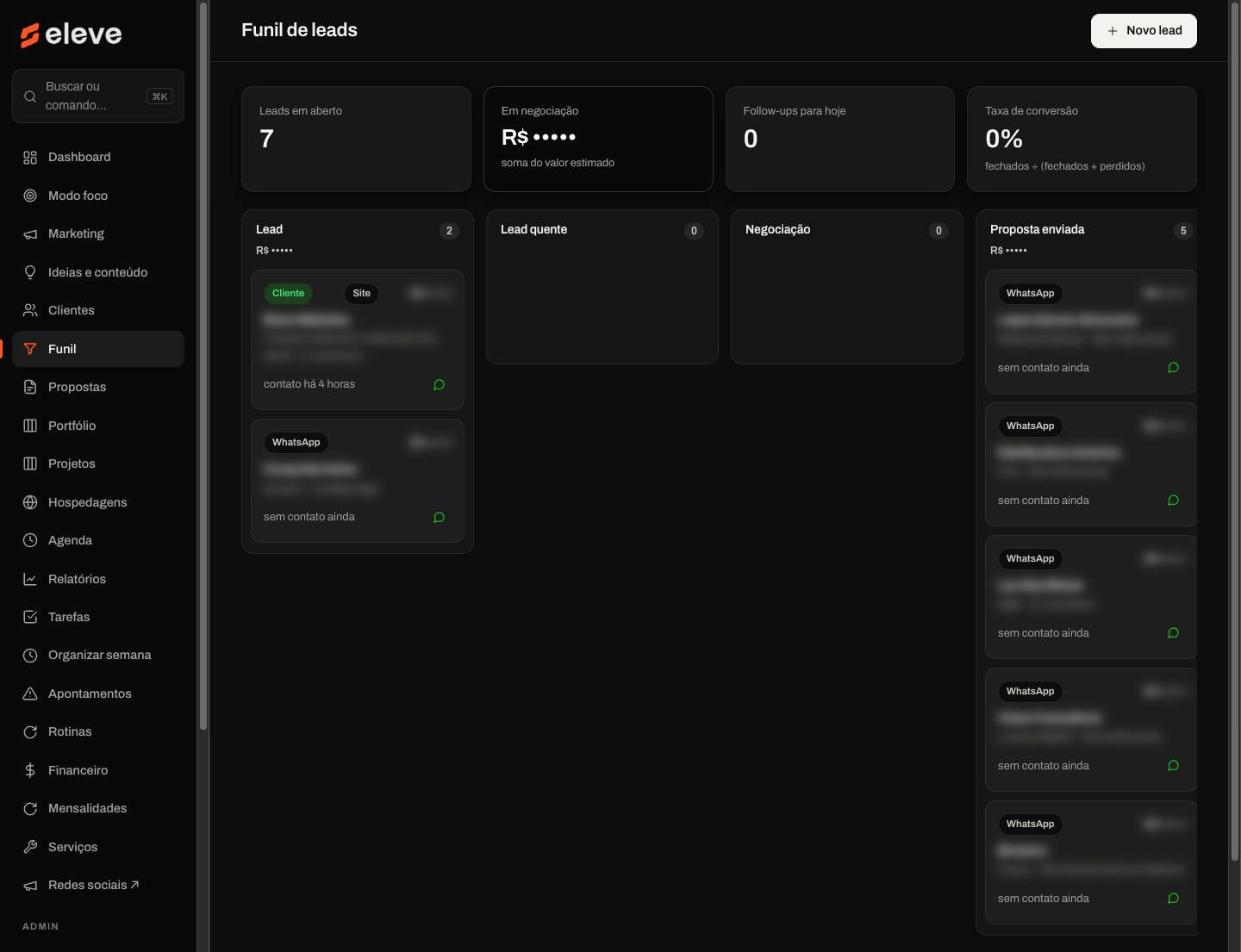Click the Marketing megaphone icon
The width and height of the screenshot is (1241, 952).
pos(30,234)
